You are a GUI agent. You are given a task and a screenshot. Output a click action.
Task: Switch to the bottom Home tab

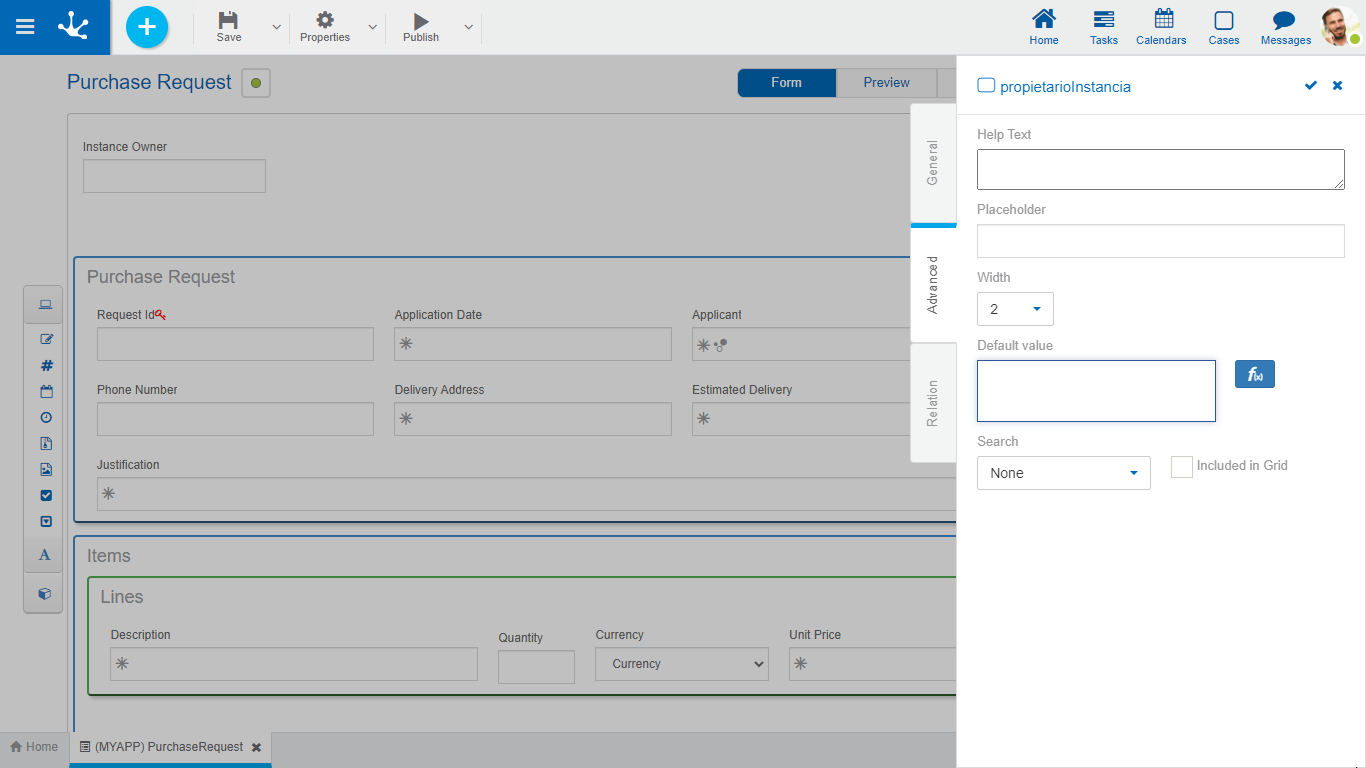pyautogui.click(x=34, y=747)
